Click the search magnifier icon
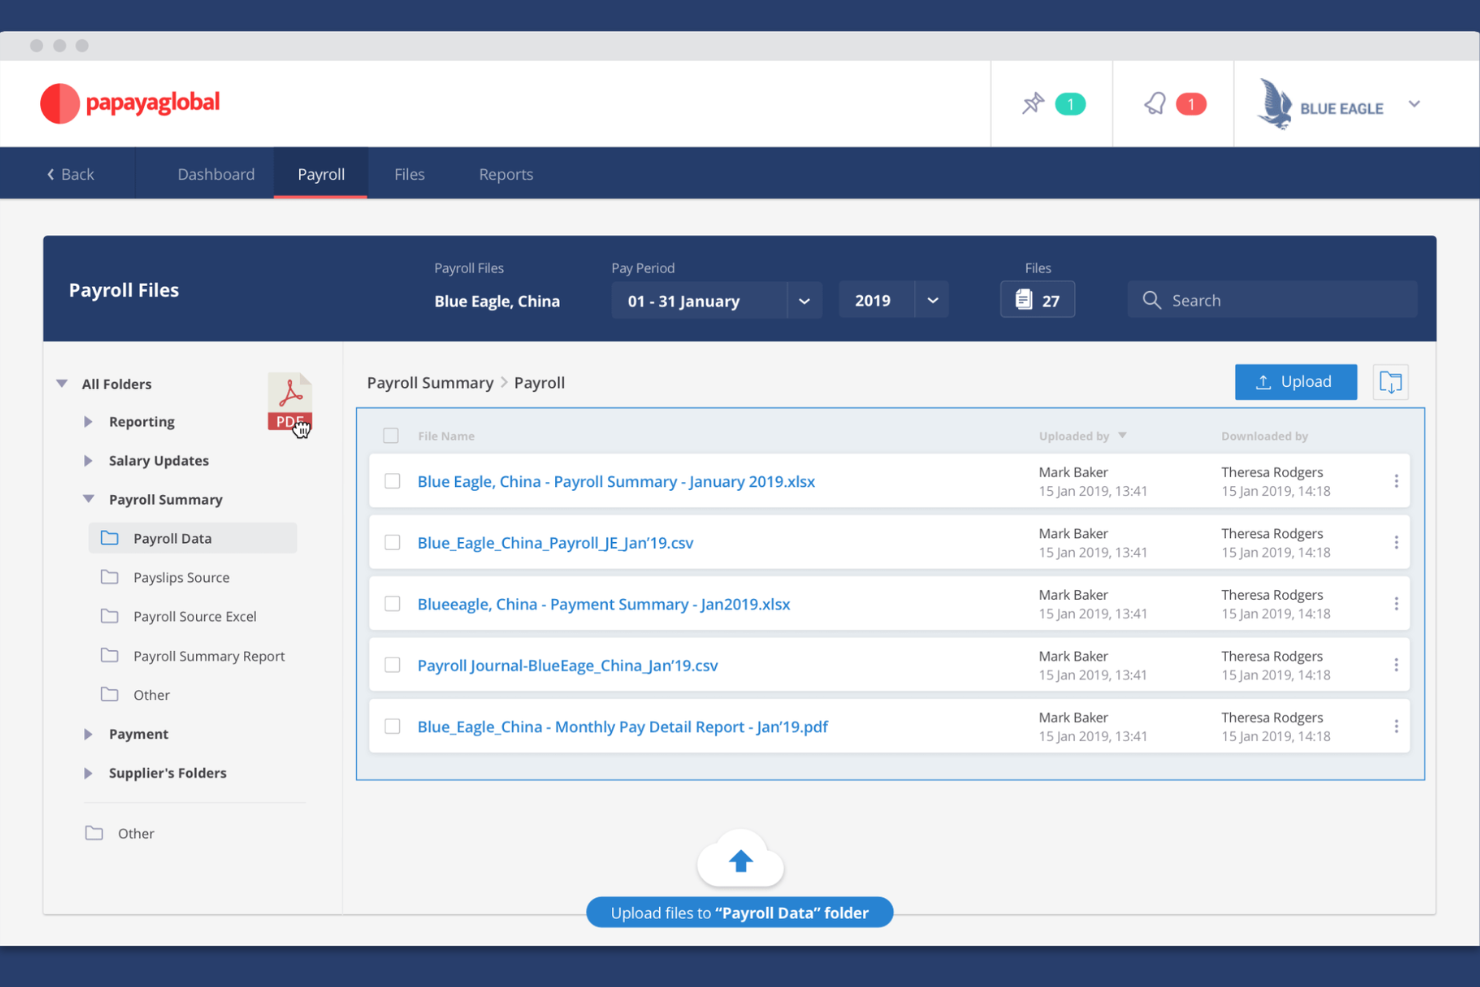This screenshot has height=987, width=1480. coord(1152,299)
